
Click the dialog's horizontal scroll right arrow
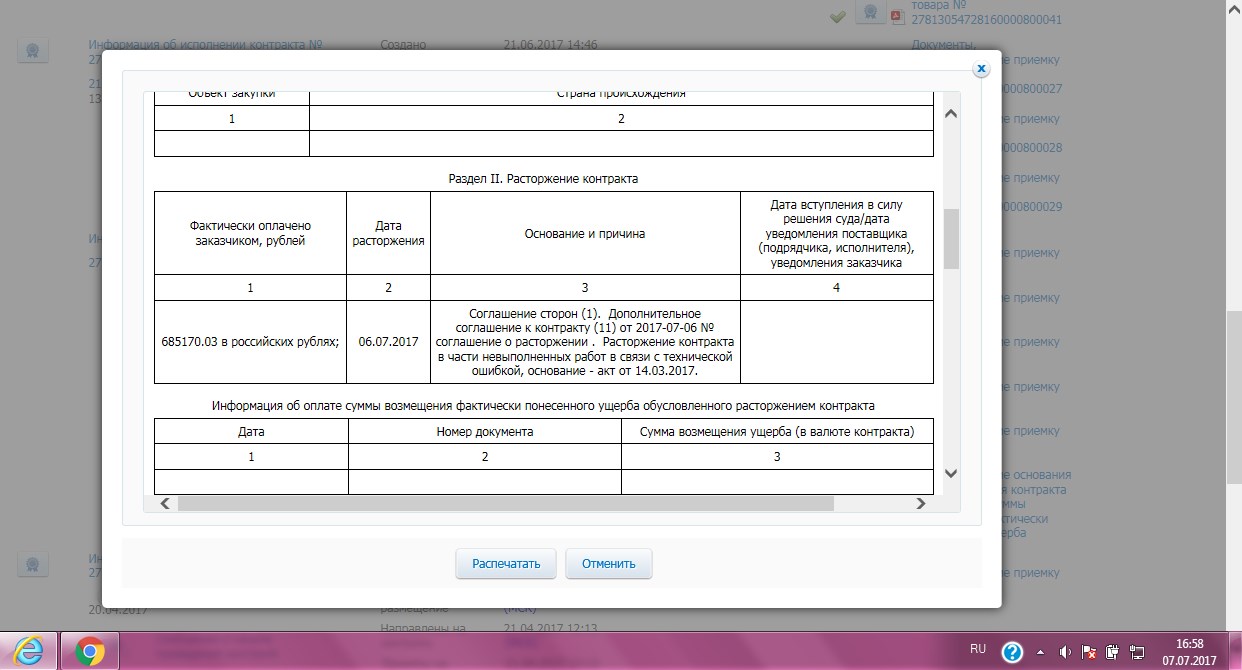click(x=921, y=504)
